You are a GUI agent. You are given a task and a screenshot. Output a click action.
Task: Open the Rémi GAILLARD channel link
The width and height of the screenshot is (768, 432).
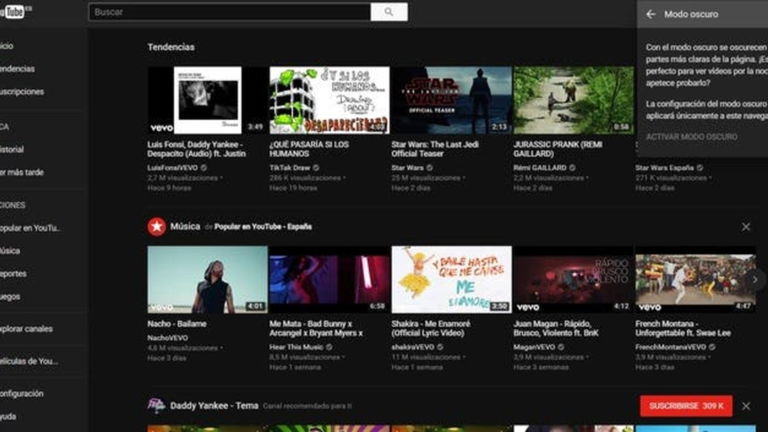click(x=539, y=168)
